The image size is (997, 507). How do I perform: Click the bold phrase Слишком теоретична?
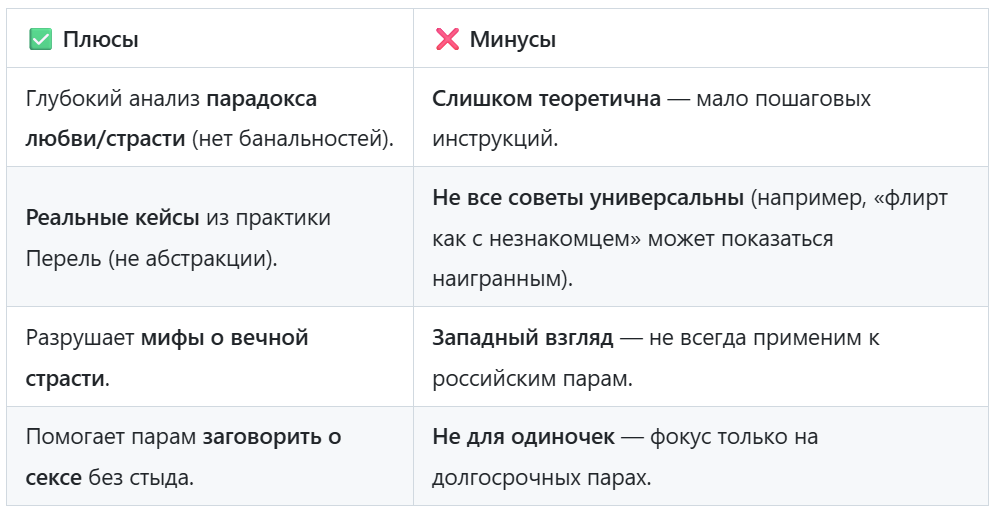point(546,99)
